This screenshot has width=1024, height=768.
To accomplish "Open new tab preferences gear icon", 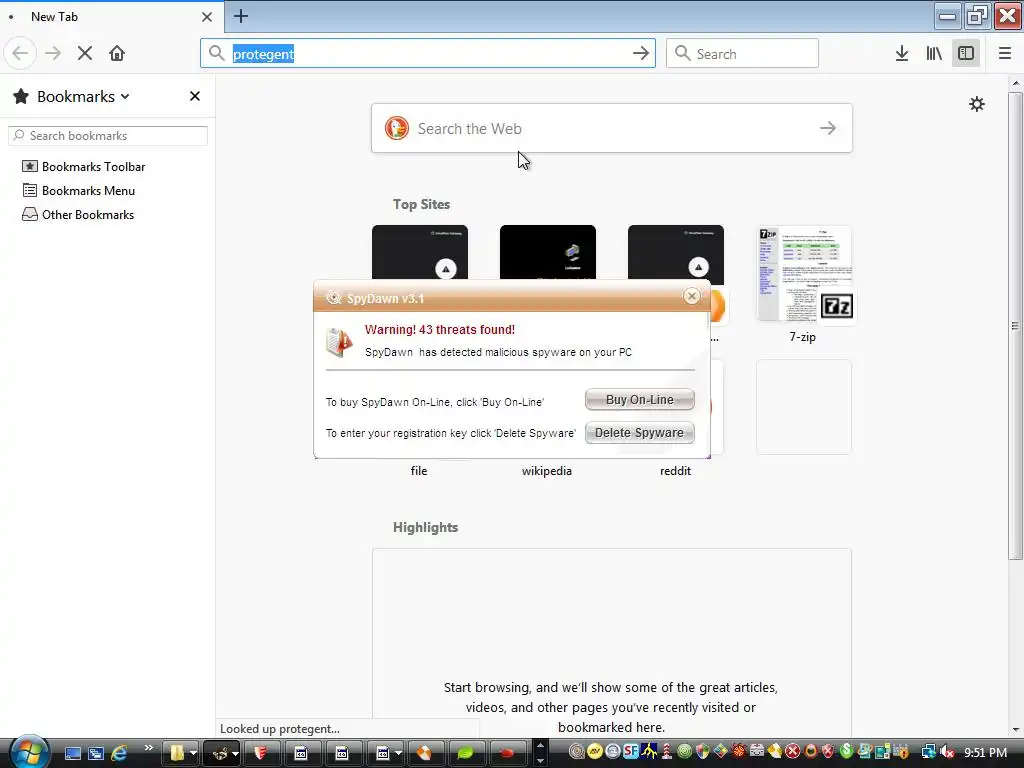I will pyautogui.click(x=976, y=104).
